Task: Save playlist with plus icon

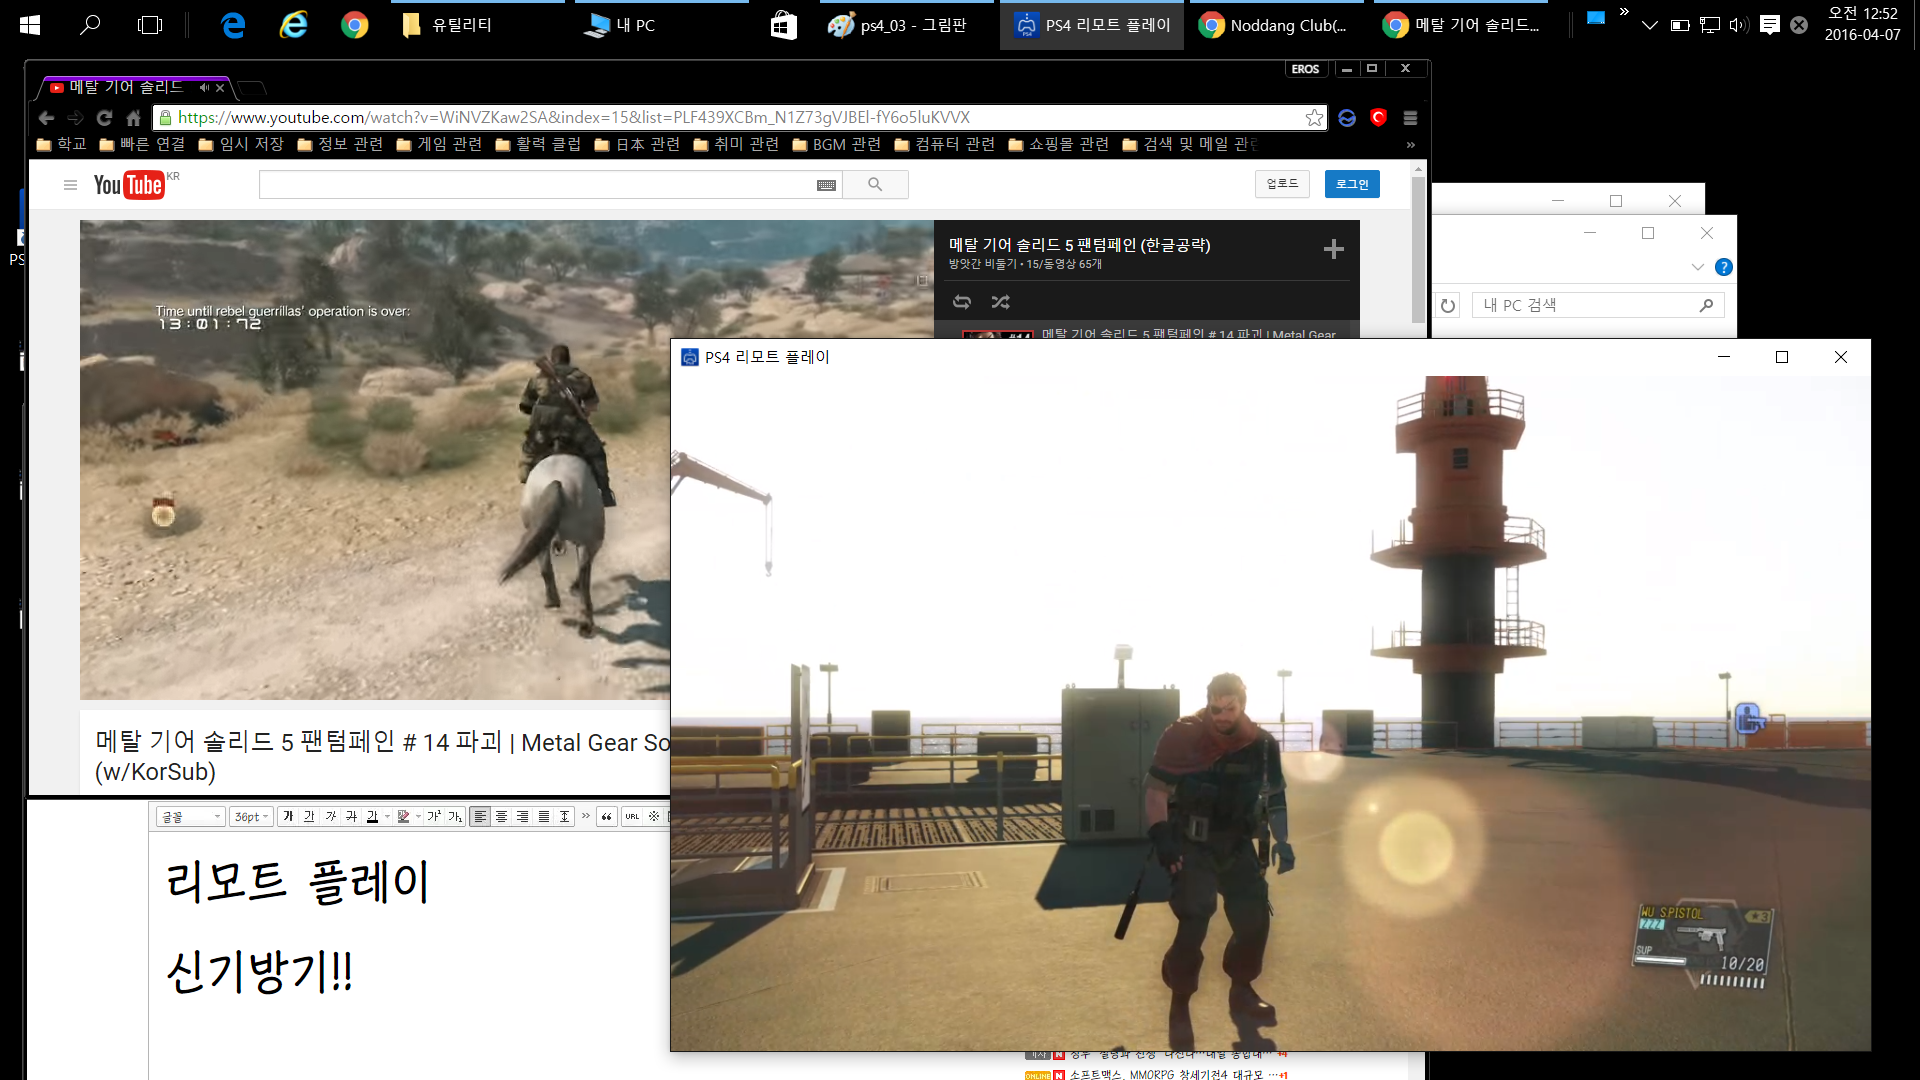Action: coord(1333,249)
